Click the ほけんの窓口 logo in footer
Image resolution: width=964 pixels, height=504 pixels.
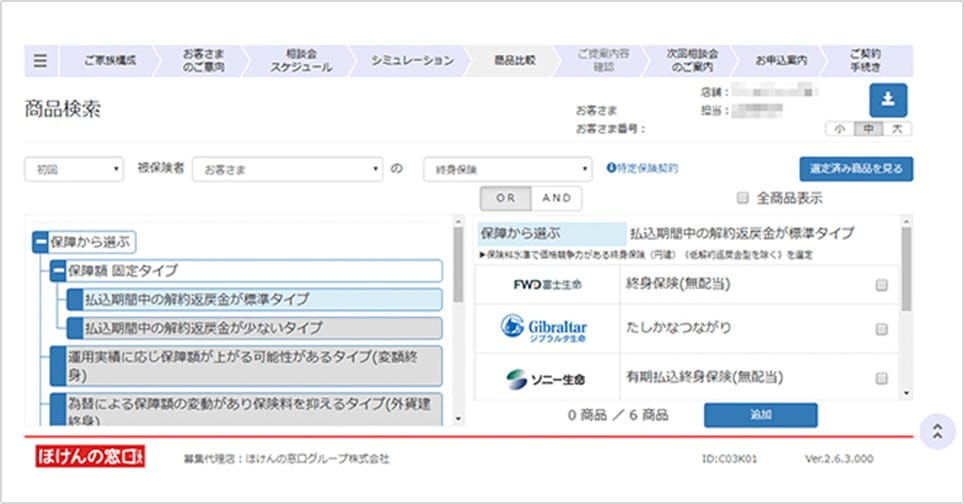[x=90, y=457]
